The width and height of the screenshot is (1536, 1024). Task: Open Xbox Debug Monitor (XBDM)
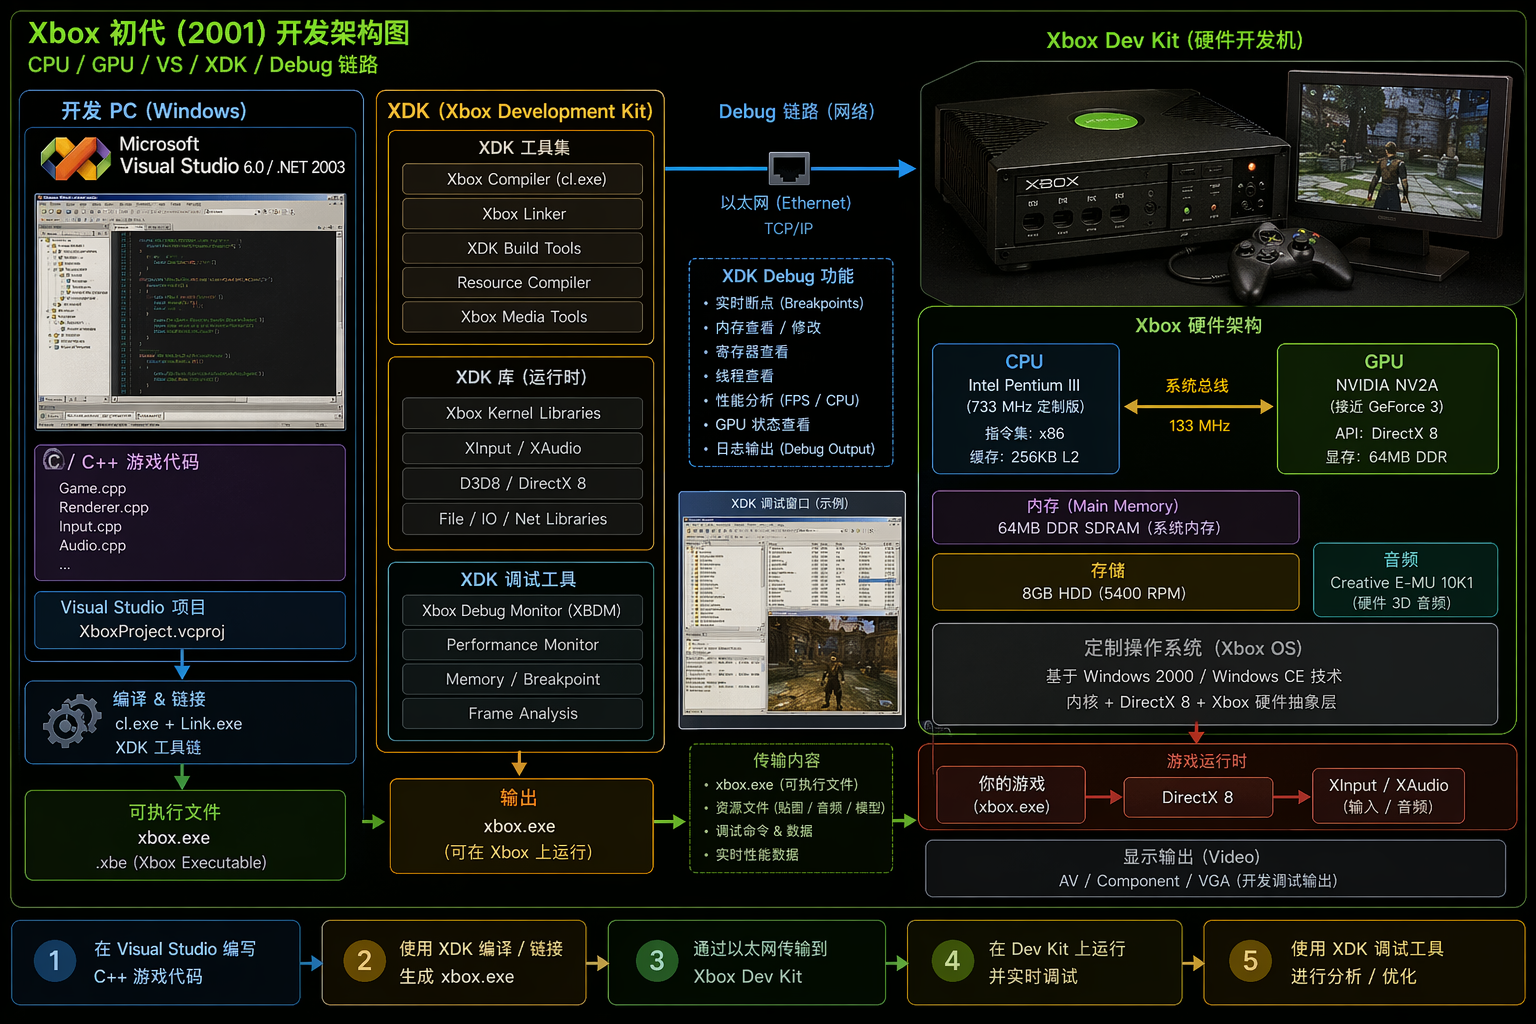[523, 610]
